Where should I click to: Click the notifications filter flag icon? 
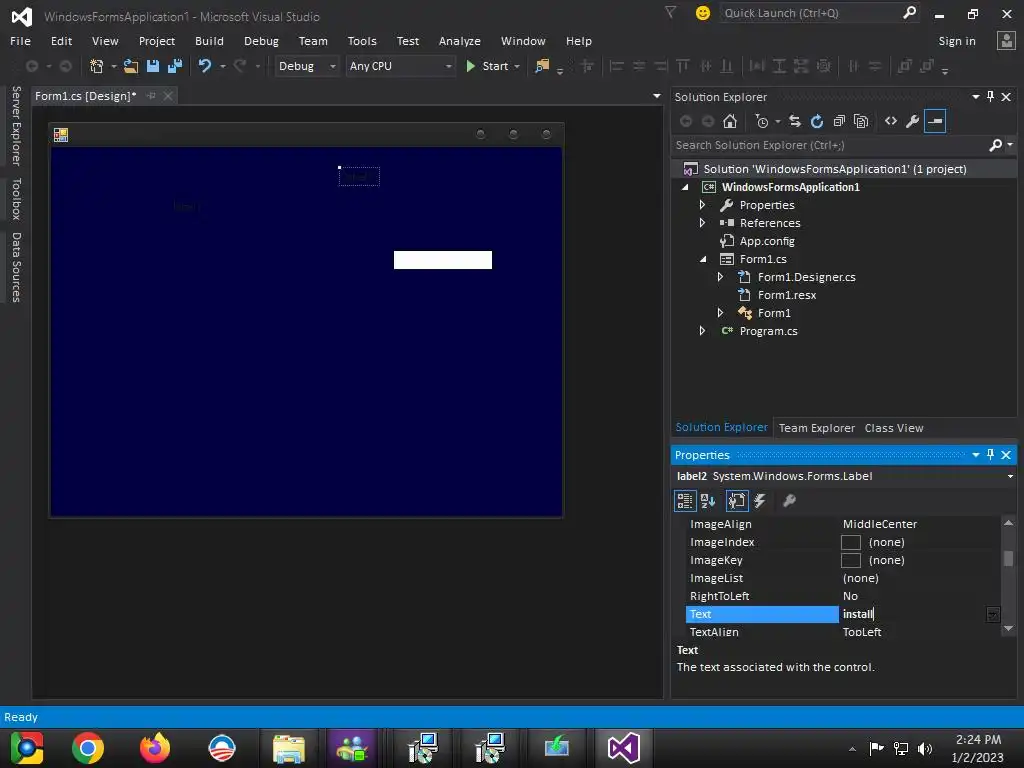tap(671, 12)
